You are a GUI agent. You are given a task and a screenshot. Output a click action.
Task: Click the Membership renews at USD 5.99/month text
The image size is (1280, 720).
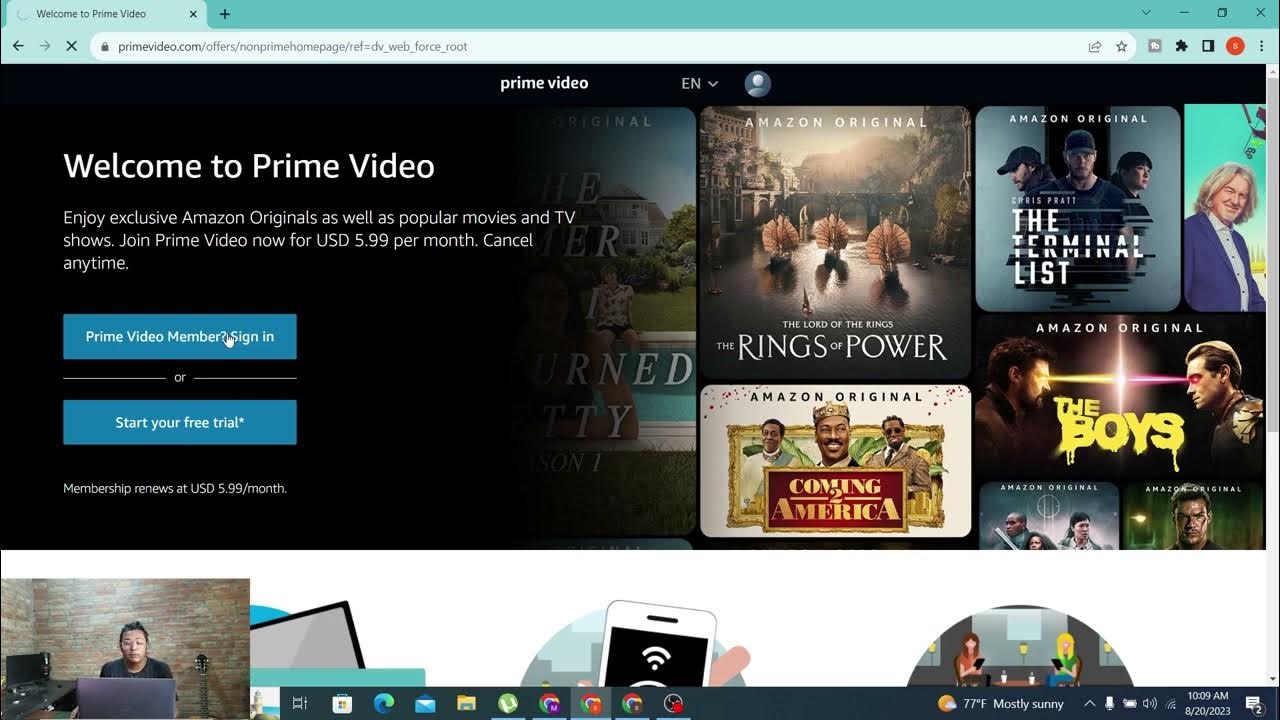175,488
